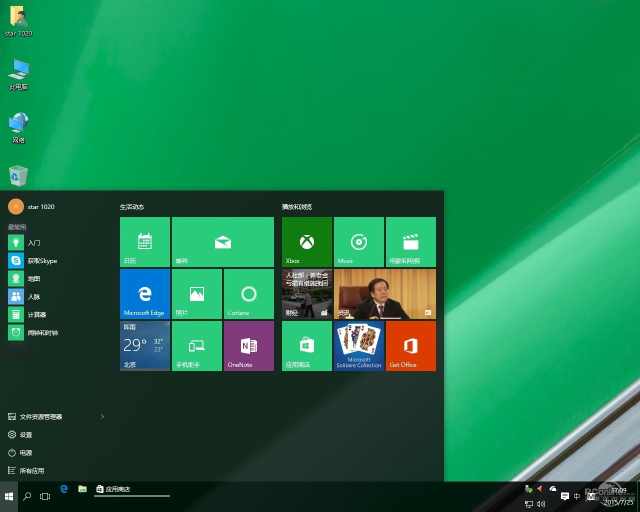
Task: Open taskbar search magnifier
Action: 27,496
